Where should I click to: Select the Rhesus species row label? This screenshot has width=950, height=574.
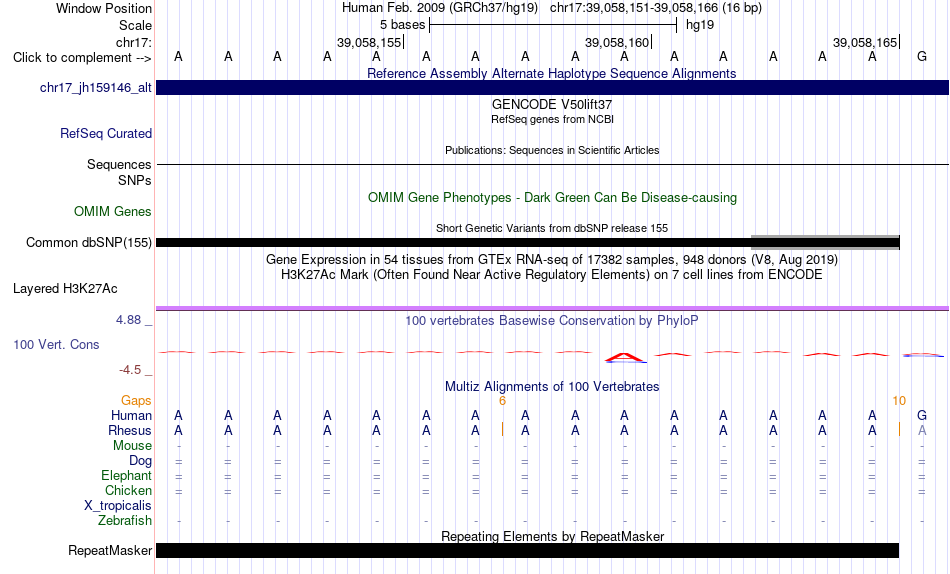click(130, 430)
